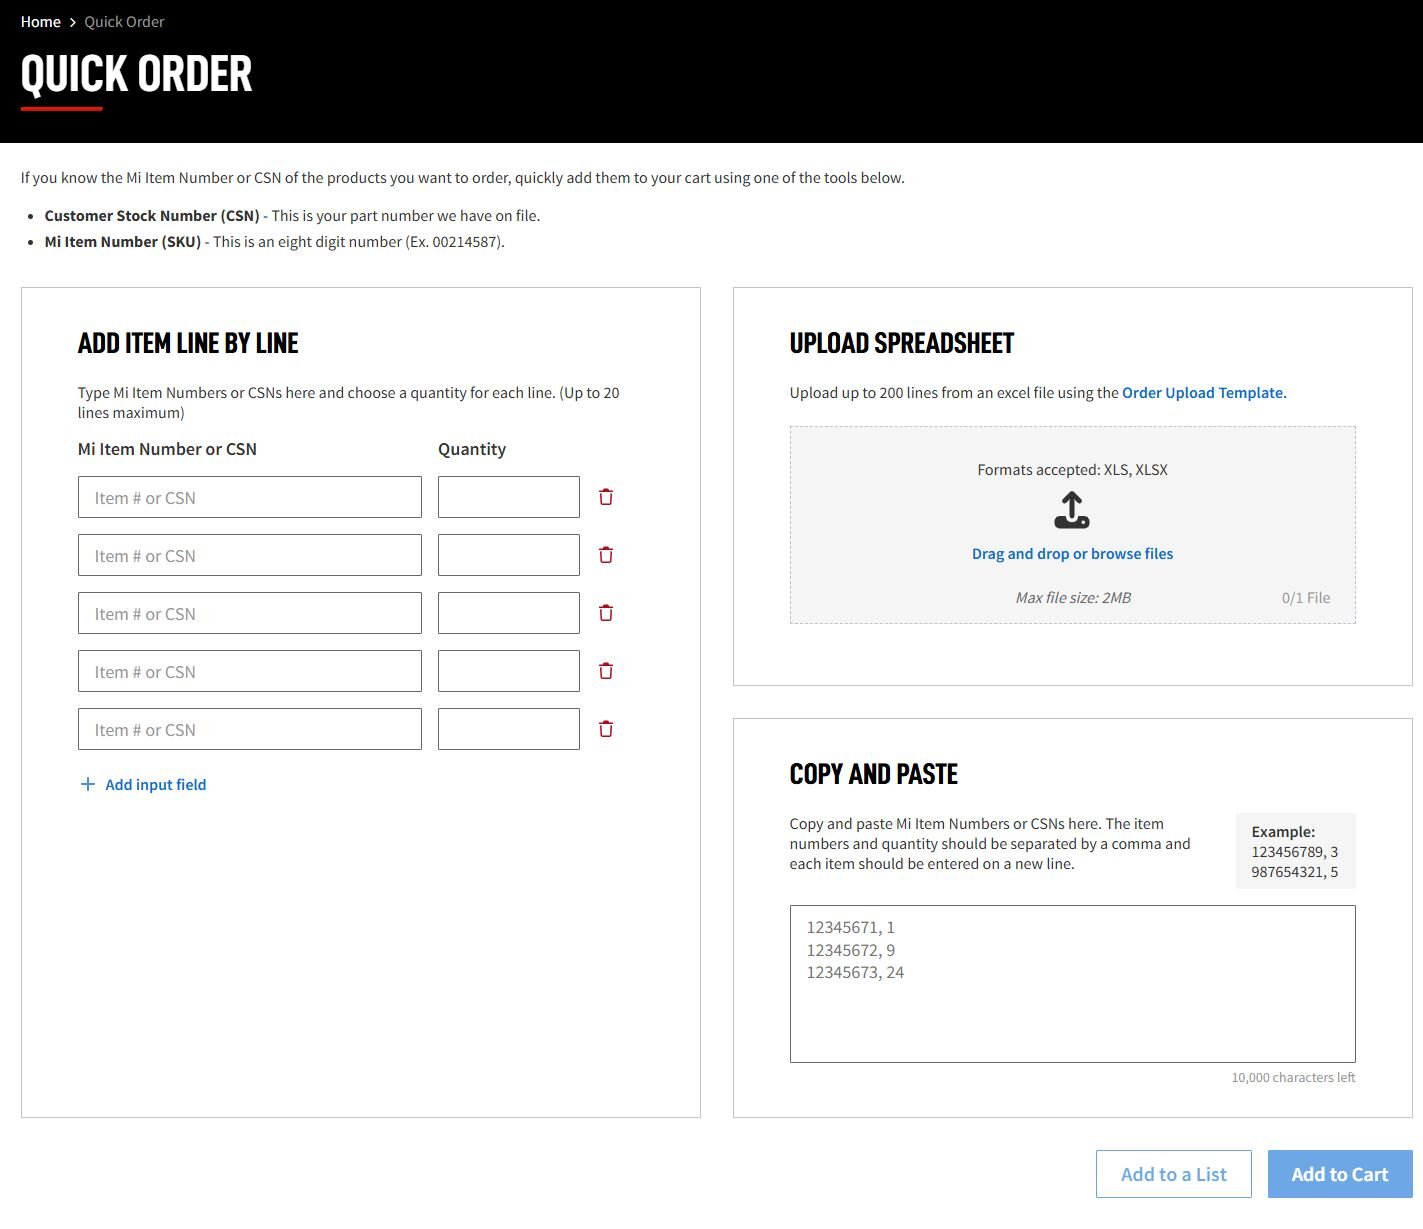Select the second Item # or CSN input
This screenshot has width=1423, height=1229.
pyautogui.click(x=249, y=554)
